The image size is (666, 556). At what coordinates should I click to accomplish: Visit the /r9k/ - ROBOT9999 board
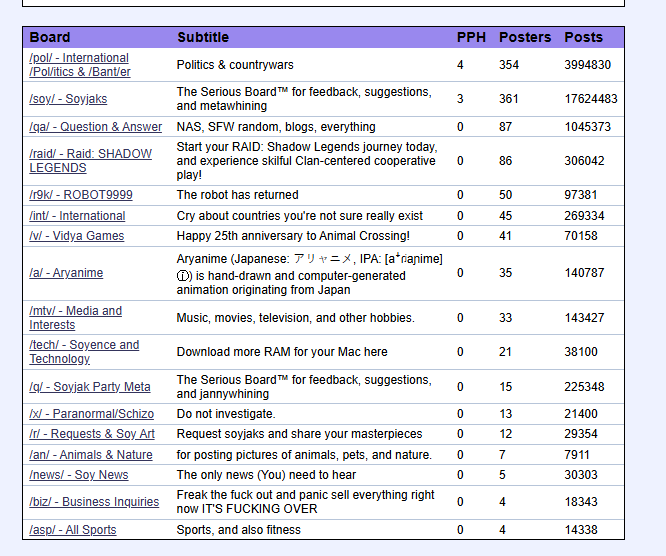(x=81, y=195)
